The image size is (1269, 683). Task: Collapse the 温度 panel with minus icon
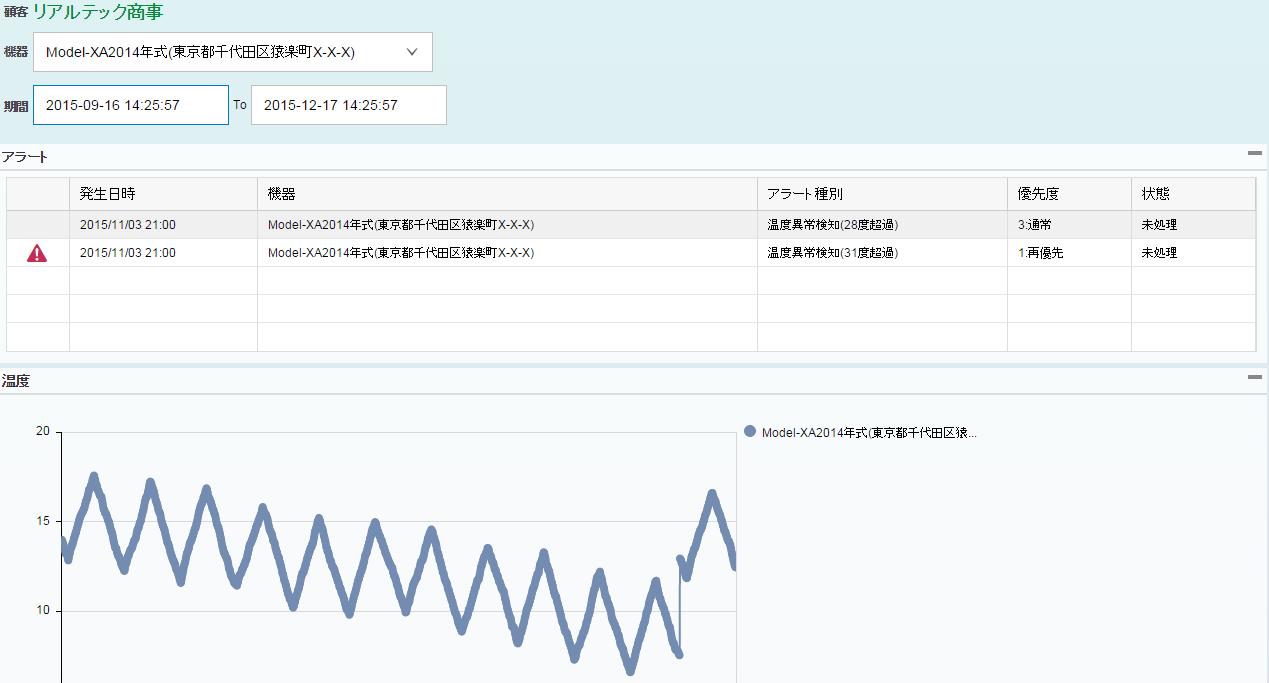1254,377
